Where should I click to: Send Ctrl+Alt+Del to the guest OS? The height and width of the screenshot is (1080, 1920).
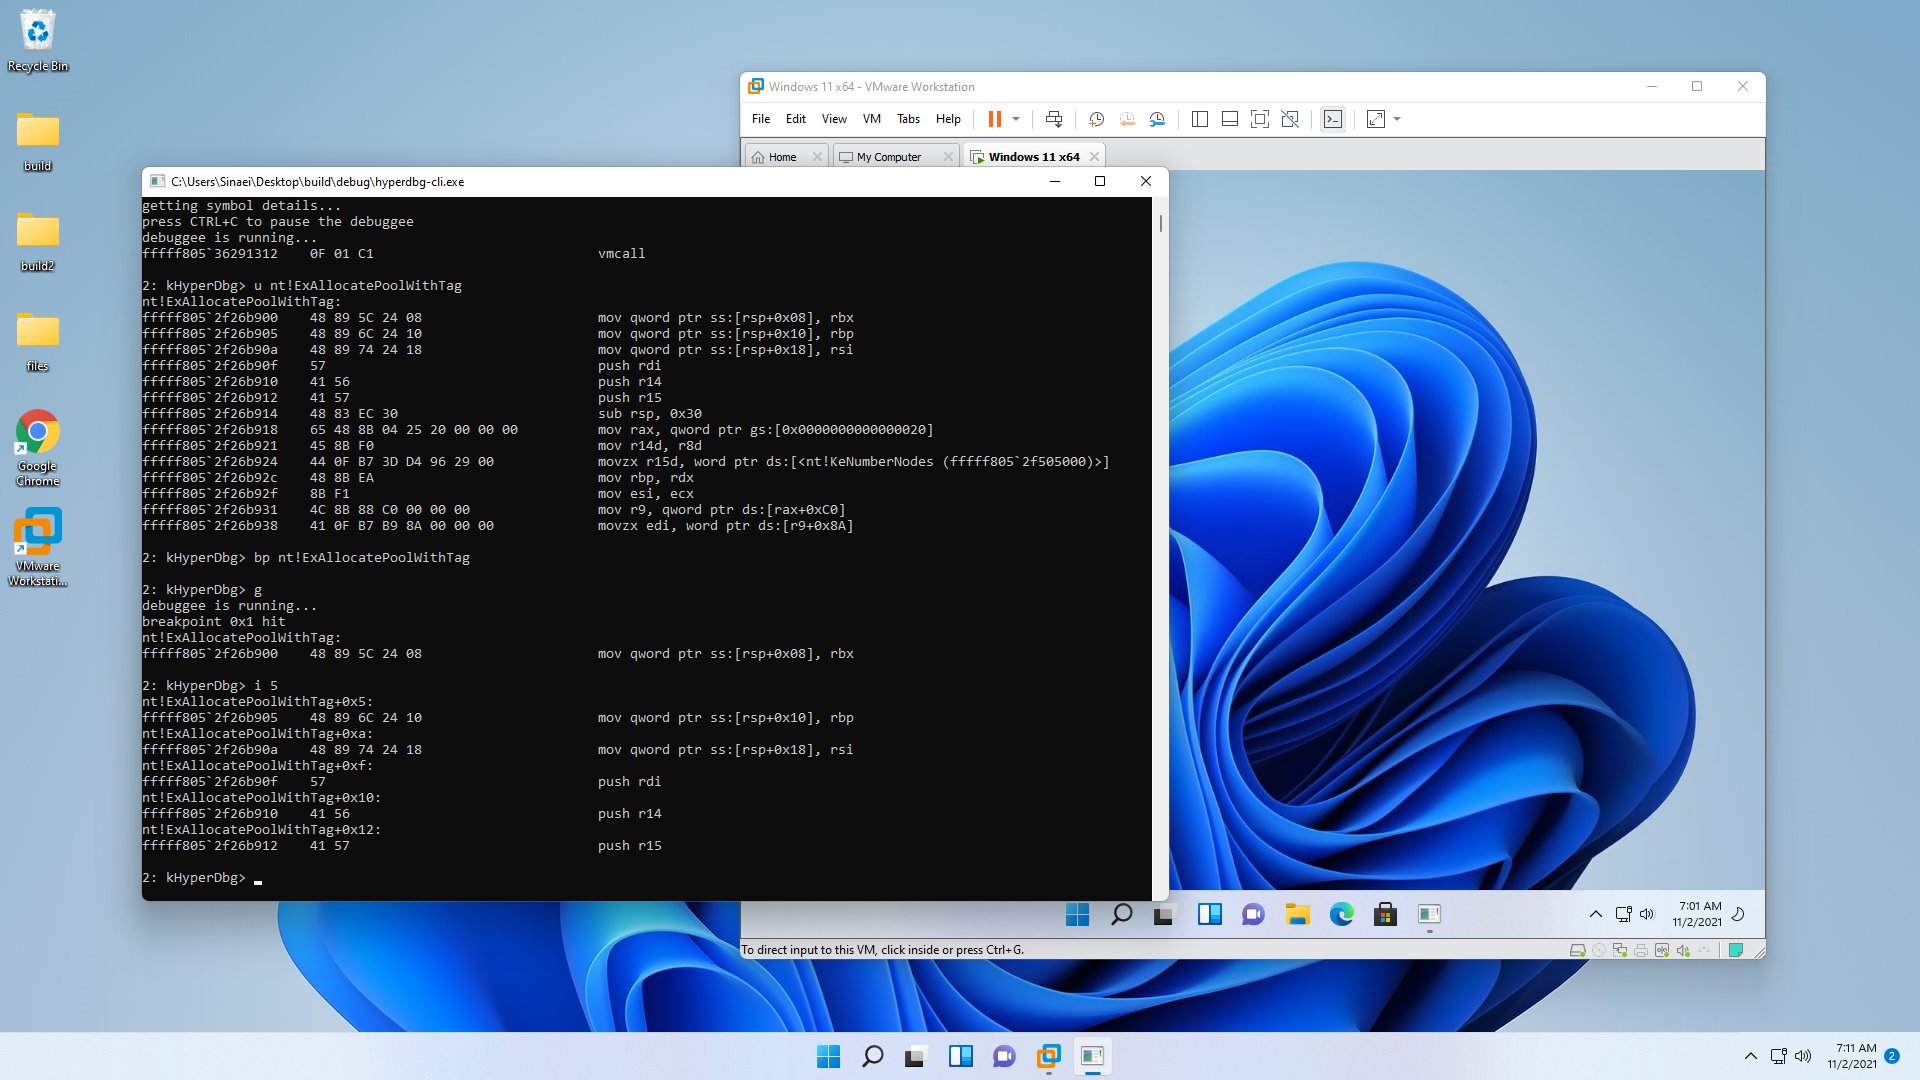1055,119
